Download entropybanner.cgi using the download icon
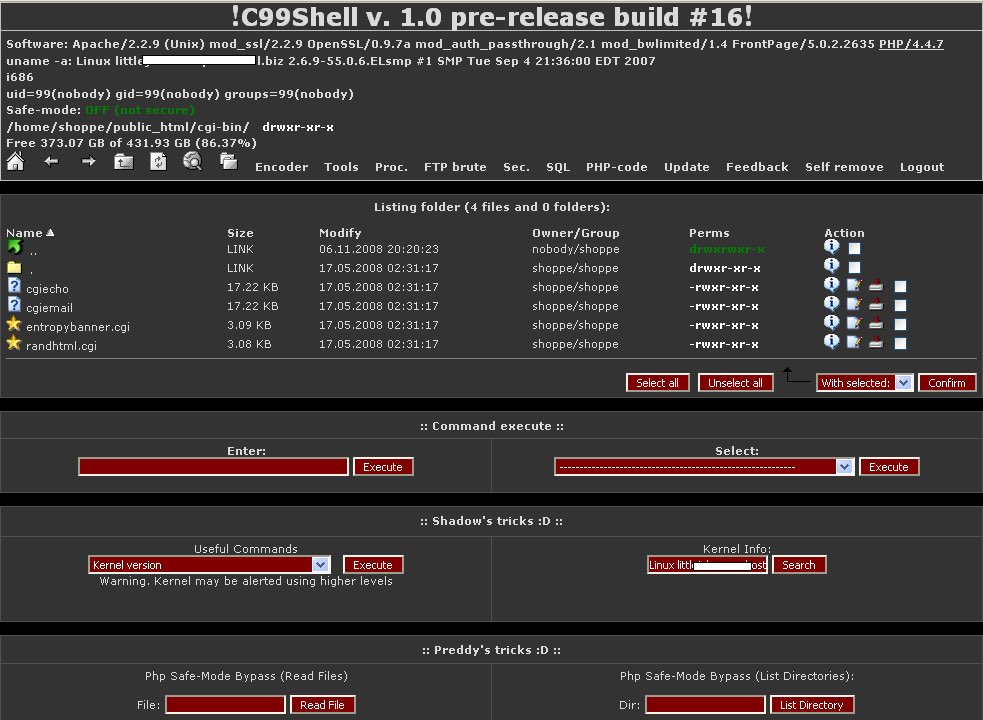The height and width of the screenshot is (720, 983). pyautogui.click(x=876, y=323)
